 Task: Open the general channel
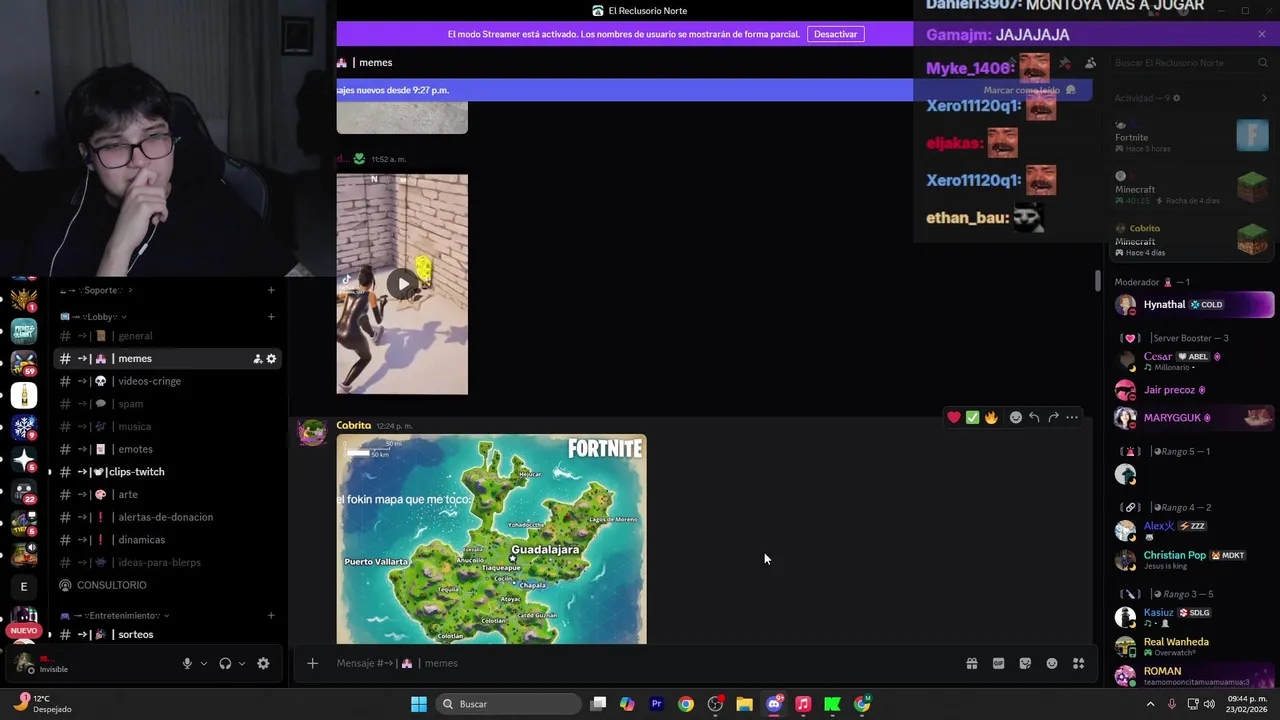coord(167,336)
